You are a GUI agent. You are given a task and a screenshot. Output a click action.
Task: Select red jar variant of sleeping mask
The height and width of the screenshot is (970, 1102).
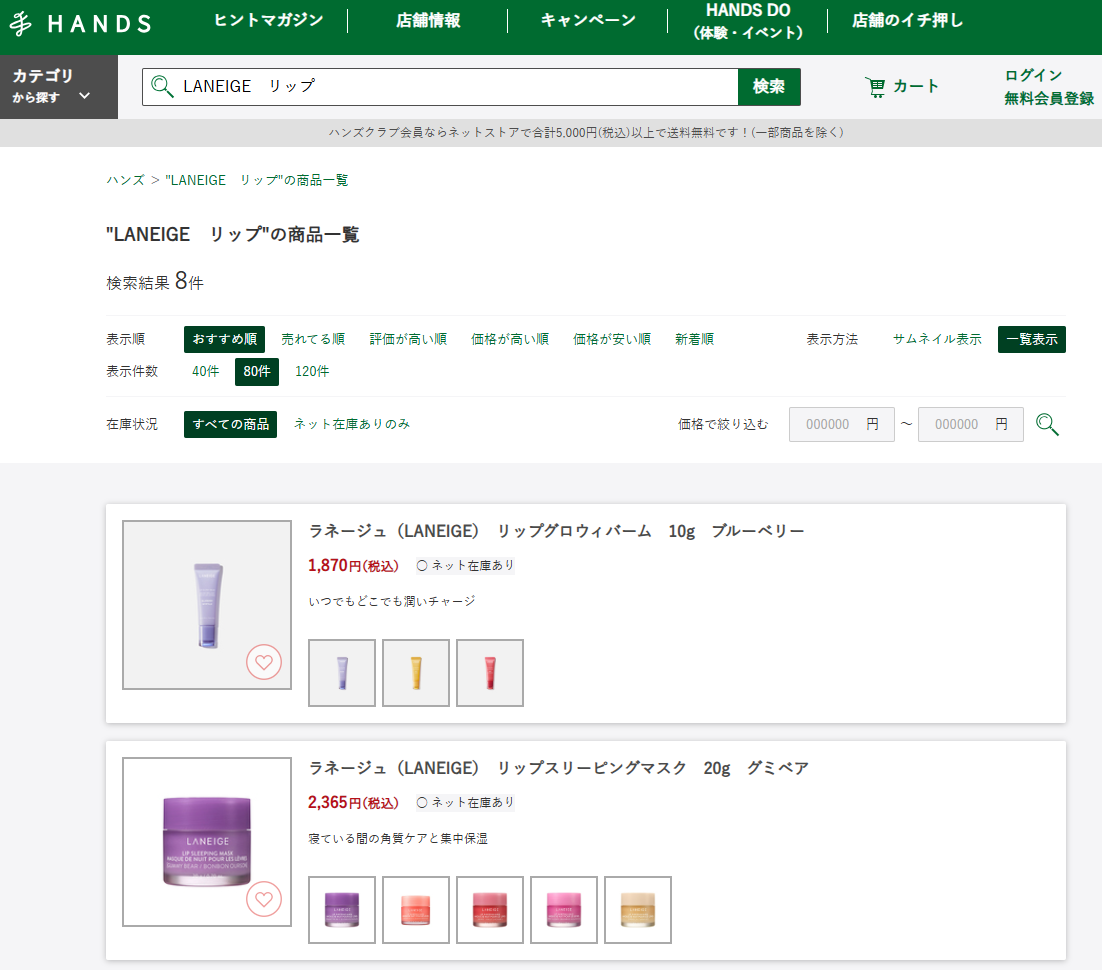tap(490, 910)
